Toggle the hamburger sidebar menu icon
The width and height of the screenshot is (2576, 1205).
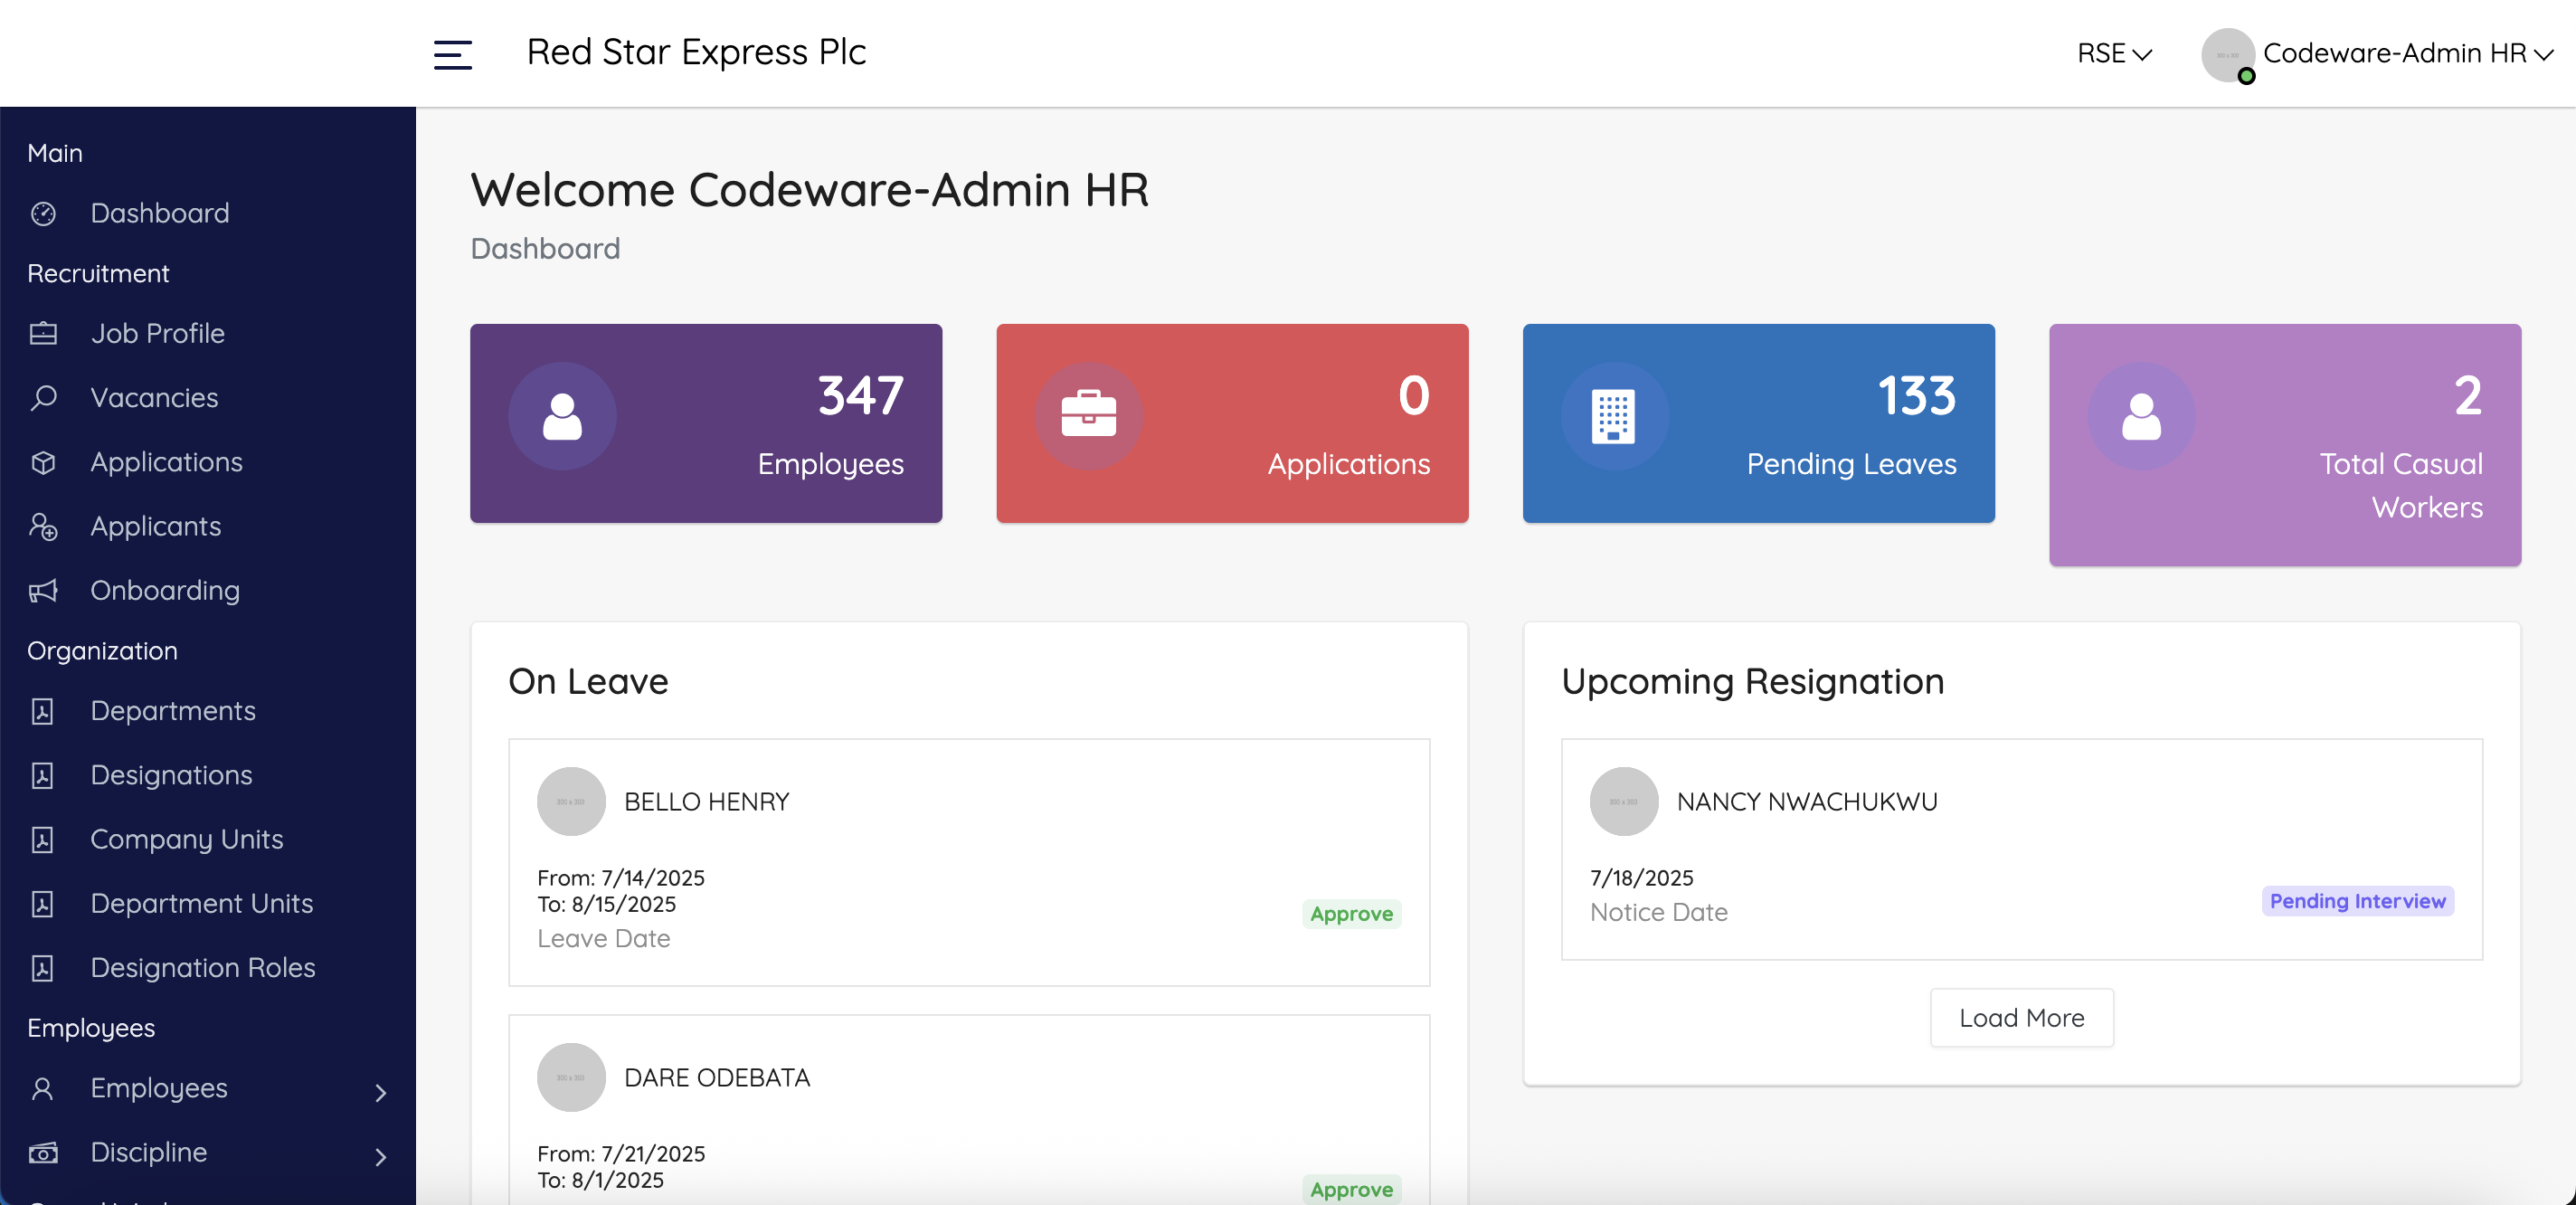tap(452, 54)
